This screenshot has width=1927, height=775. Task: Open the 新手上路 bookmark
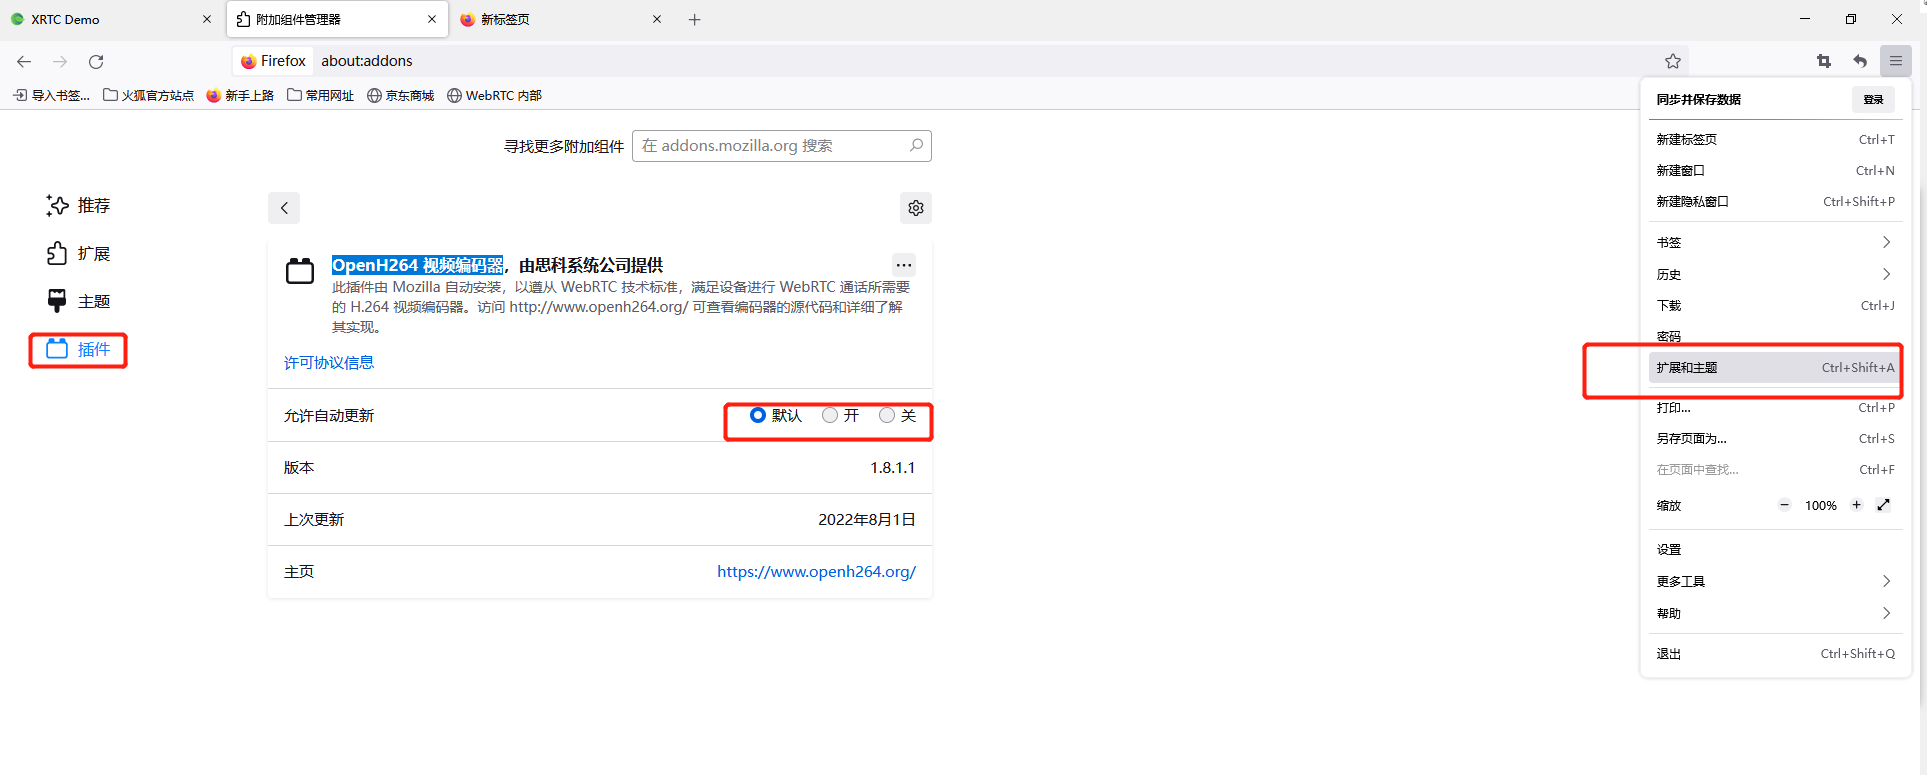click(240, 95)
